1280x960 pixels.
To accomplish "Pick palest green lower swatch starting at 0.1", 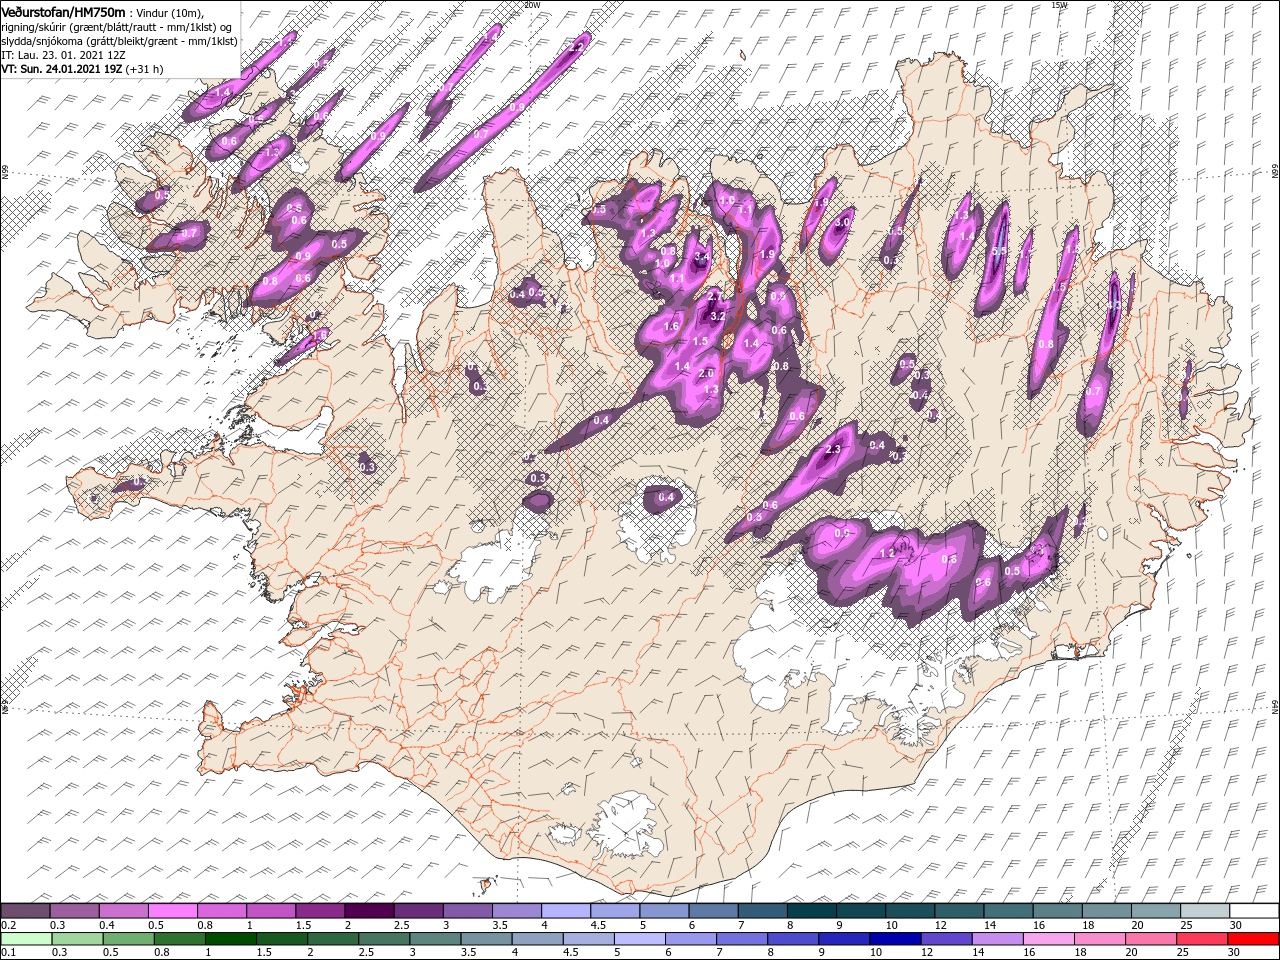I will [x=25, y=938].
